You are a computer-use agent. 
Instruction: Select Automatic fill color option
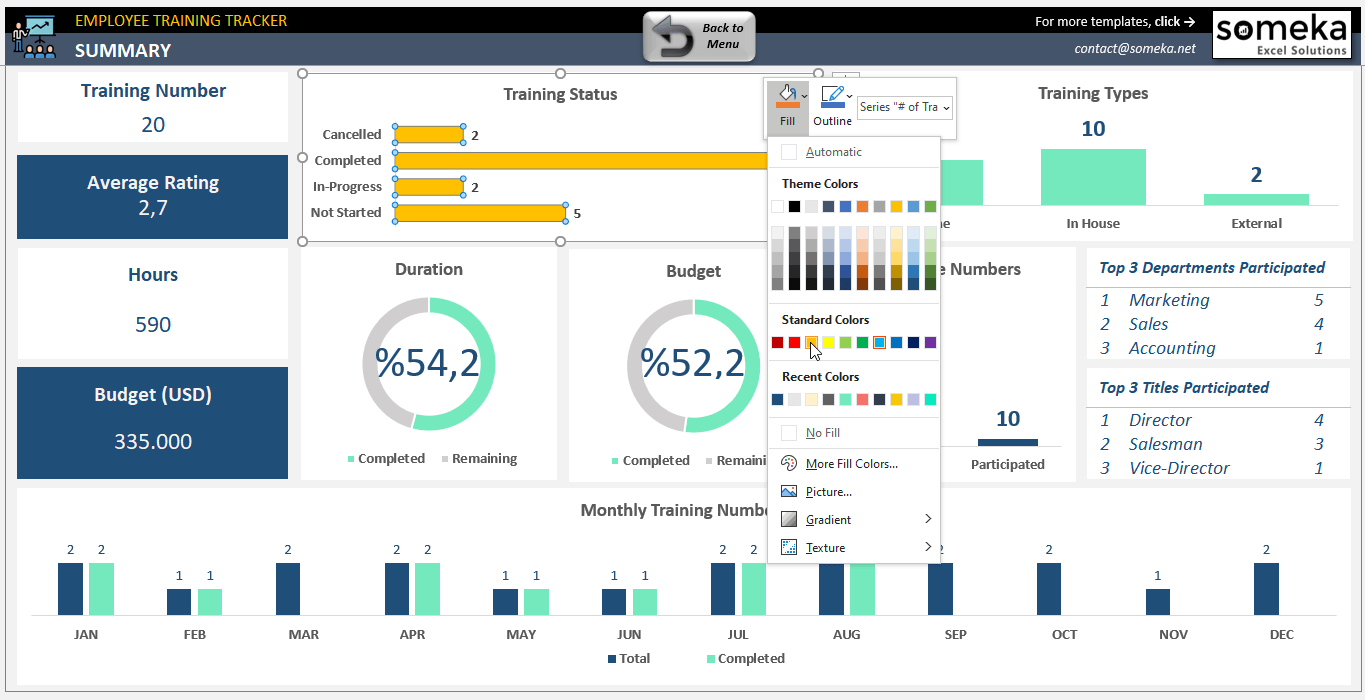833,152
